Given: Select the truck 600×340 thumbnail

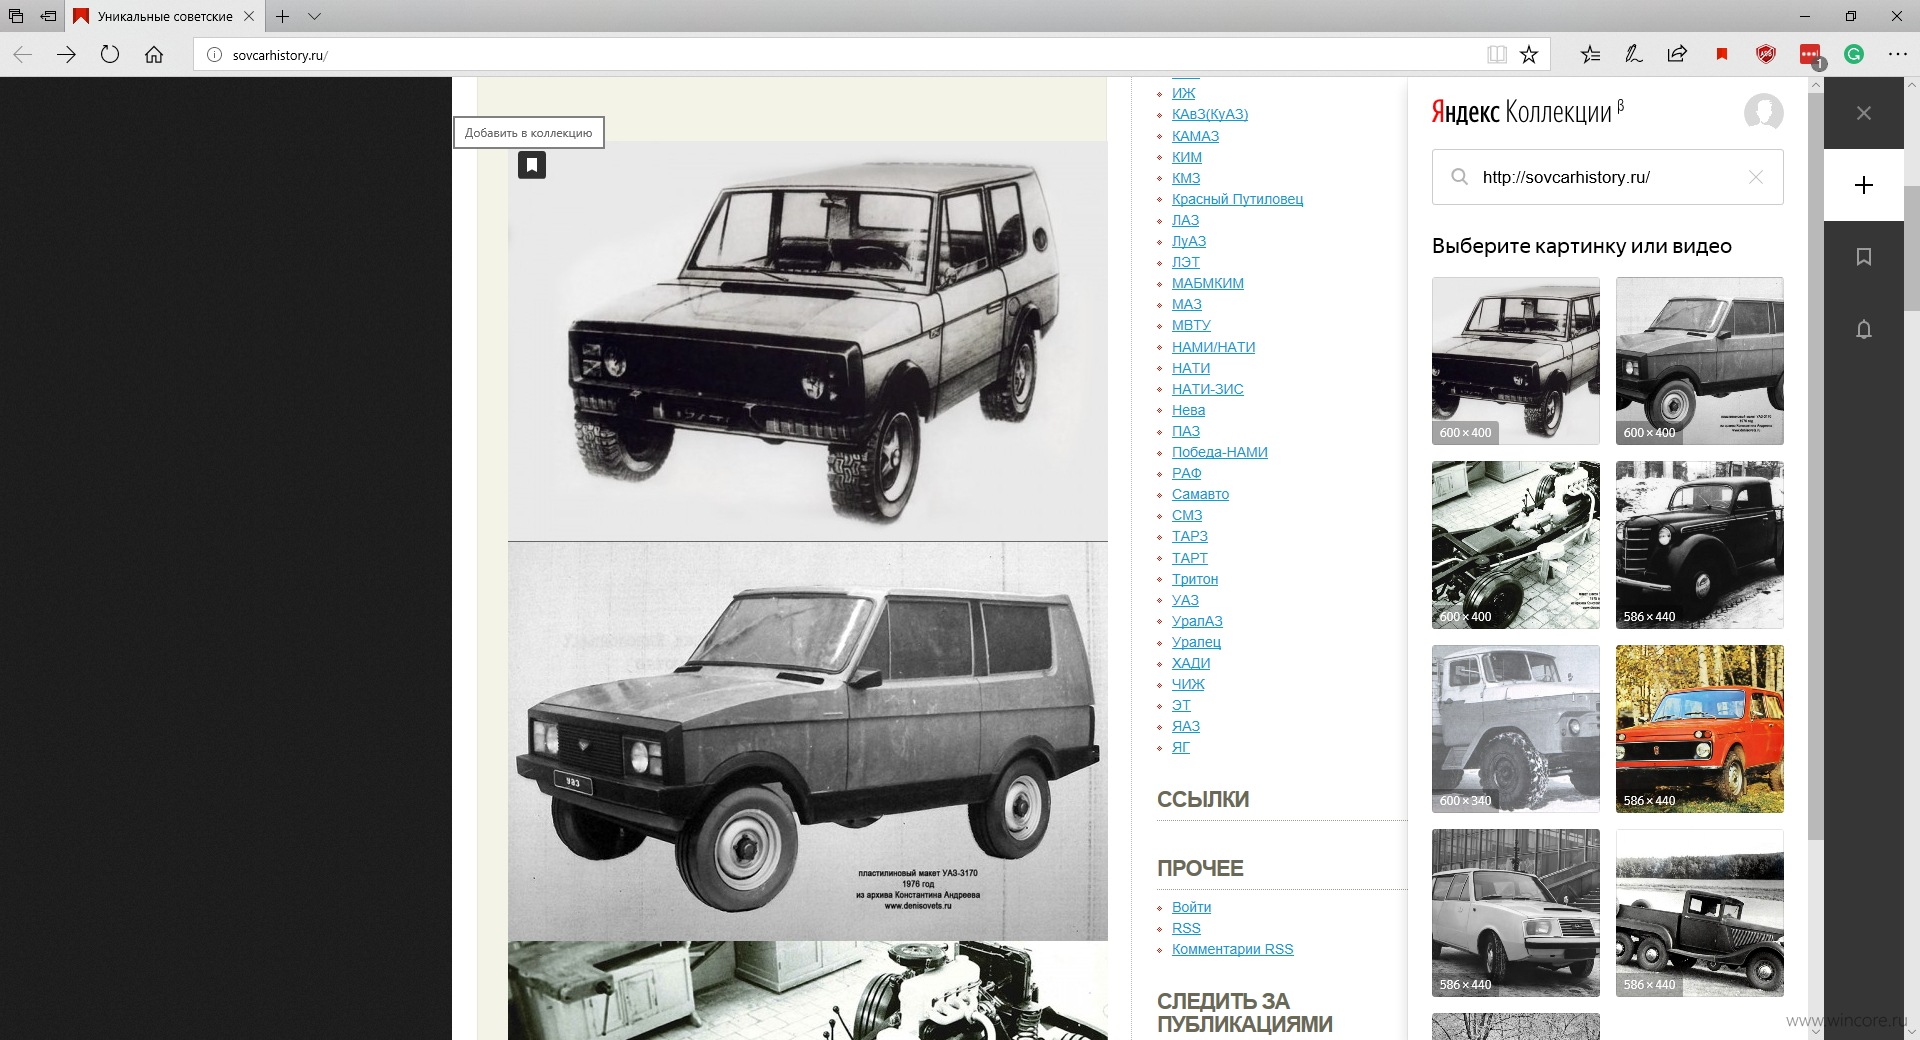Looking at the screenshot, I should click(1516, 729).
